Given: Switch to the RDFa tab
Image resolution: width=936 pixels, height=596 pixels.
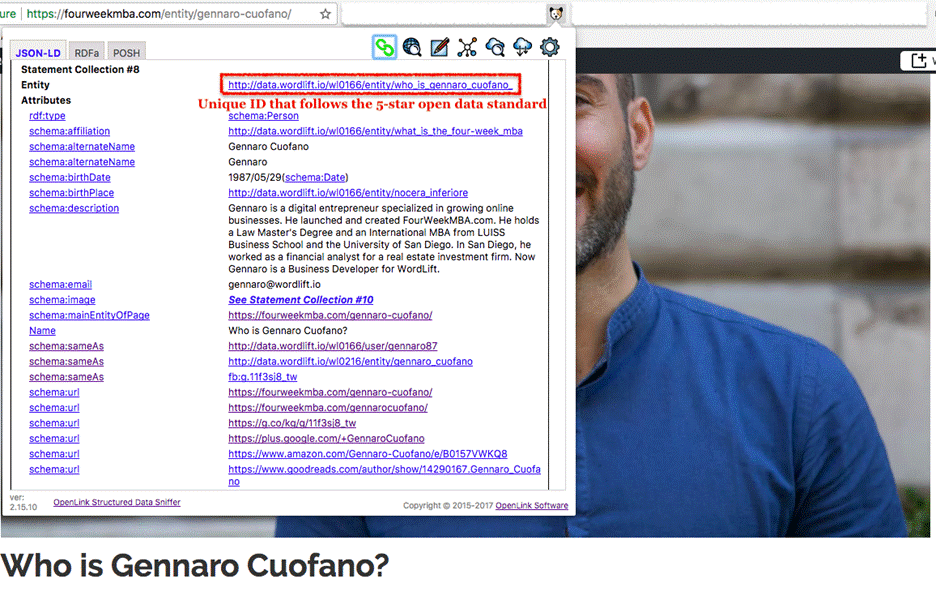Looking at the screenshot, I should point(87,53).
